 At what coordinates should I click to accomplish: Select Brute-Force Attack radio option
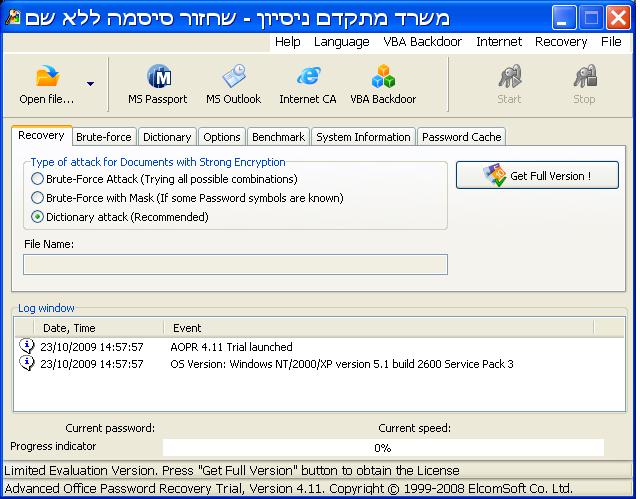(x=38, y=179)
